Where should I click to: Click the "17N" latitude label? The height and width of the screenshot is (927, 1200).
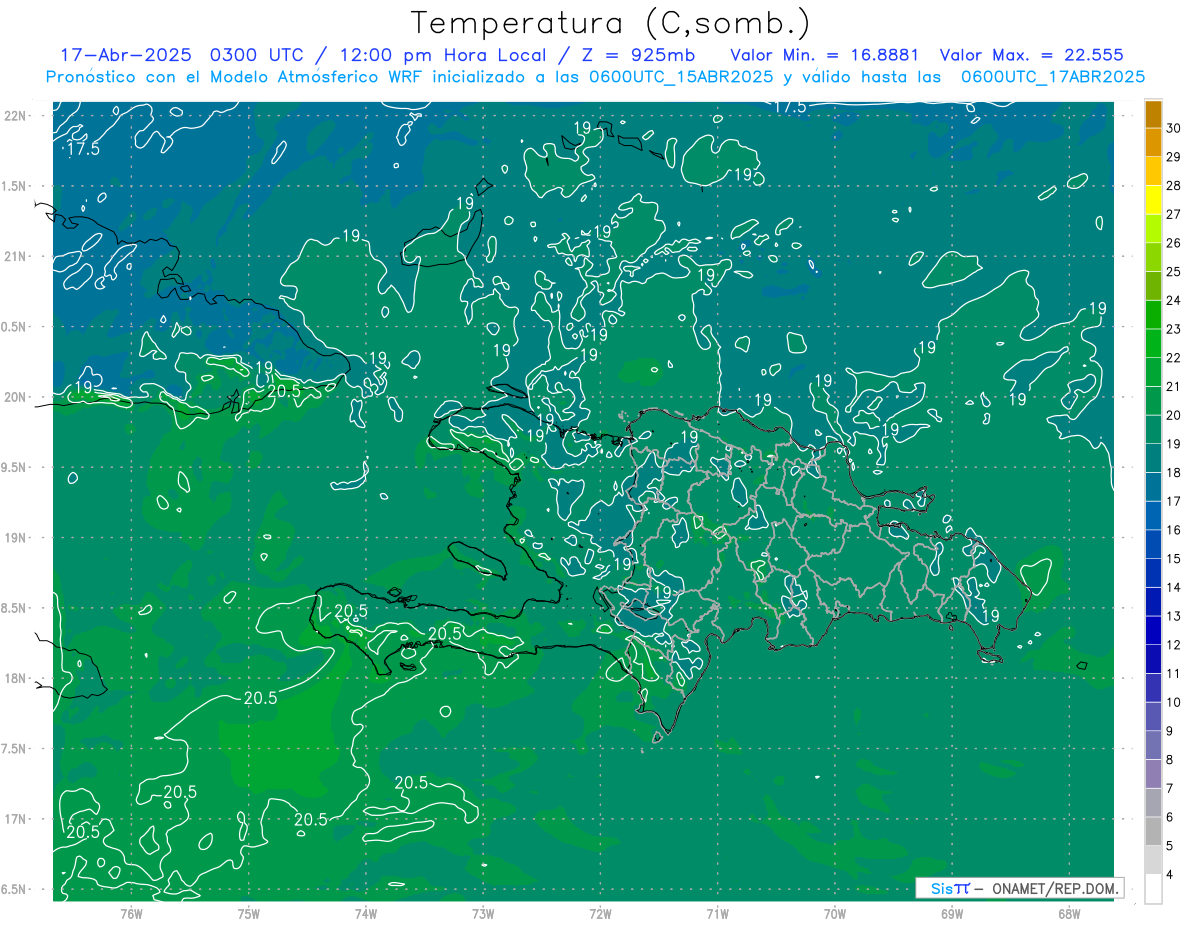click(17, 819)
